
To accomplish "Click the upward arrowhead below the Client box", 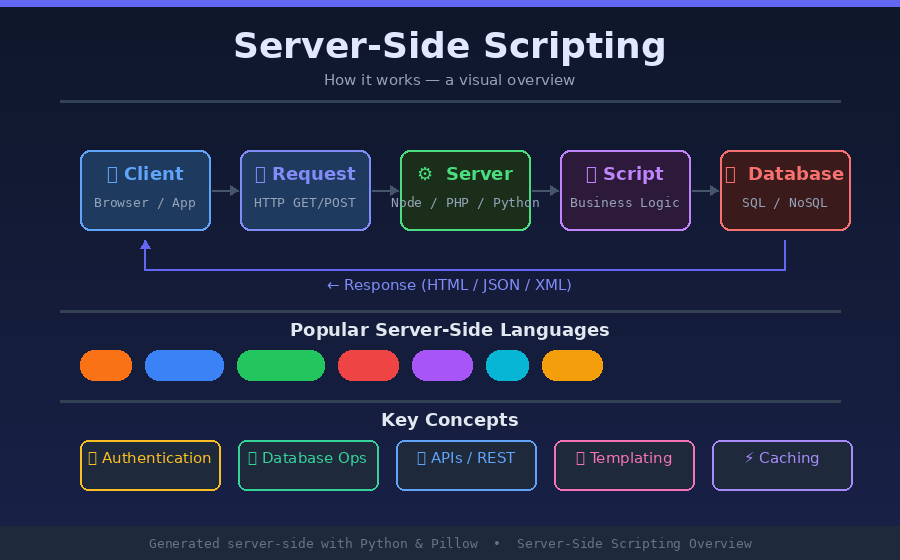I will [146, 245].
